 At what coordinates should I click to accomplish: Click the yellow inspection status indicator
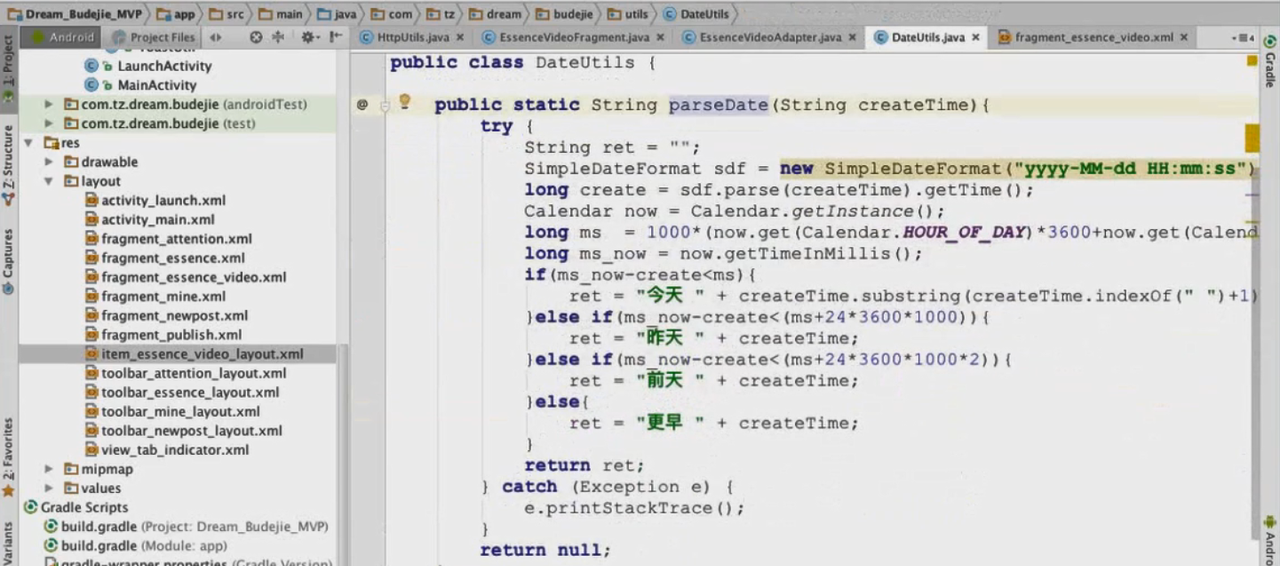point(1252,61)
